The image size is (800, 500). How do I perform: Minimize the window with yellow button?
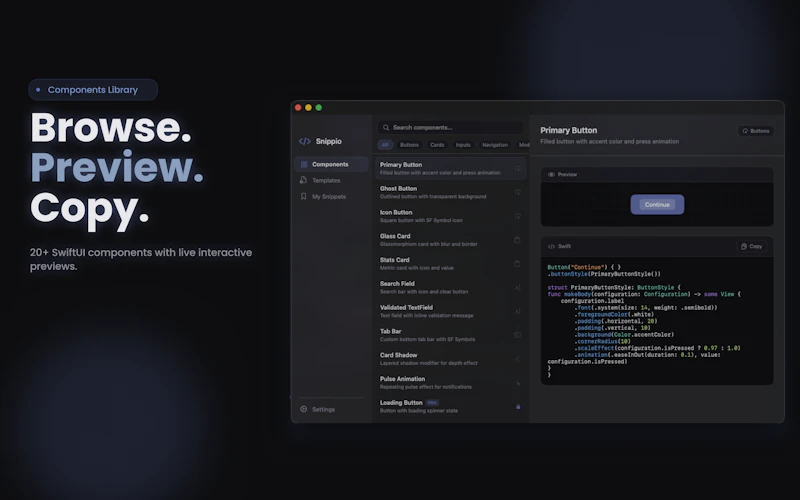tap(308, 108)
